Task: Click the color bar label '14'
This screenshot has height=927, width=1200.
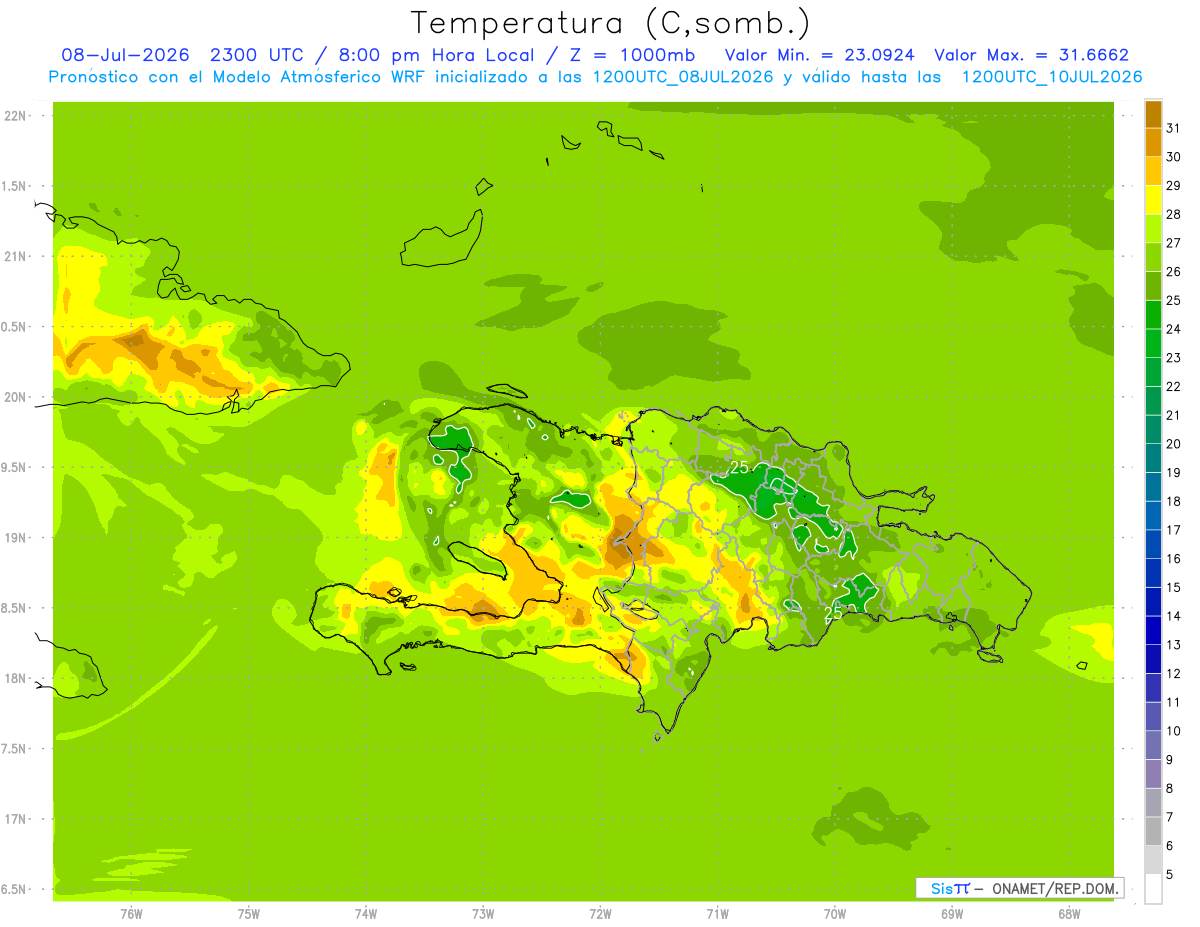Action: (1173, 616)
